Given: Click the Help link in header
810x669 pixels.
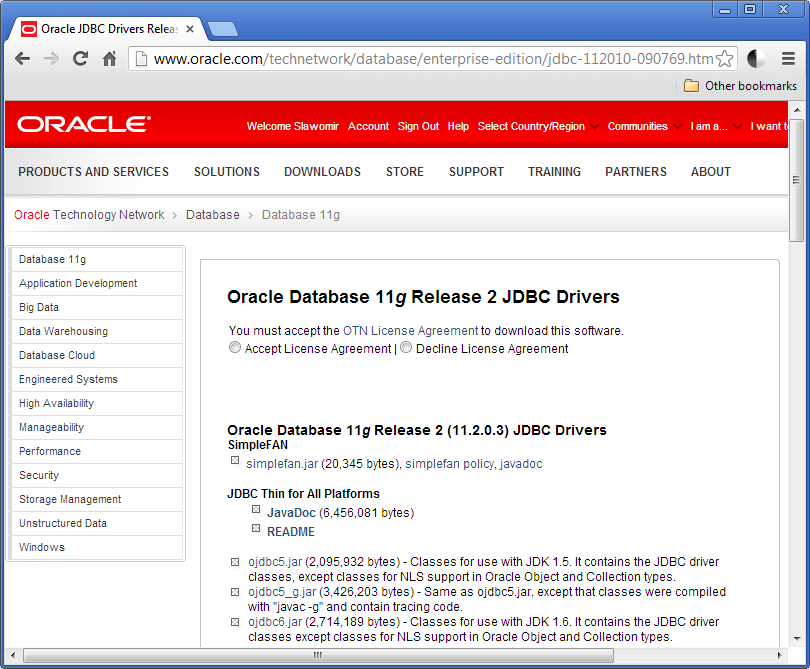Looking at the screenshot, I should tap(458, 126).
